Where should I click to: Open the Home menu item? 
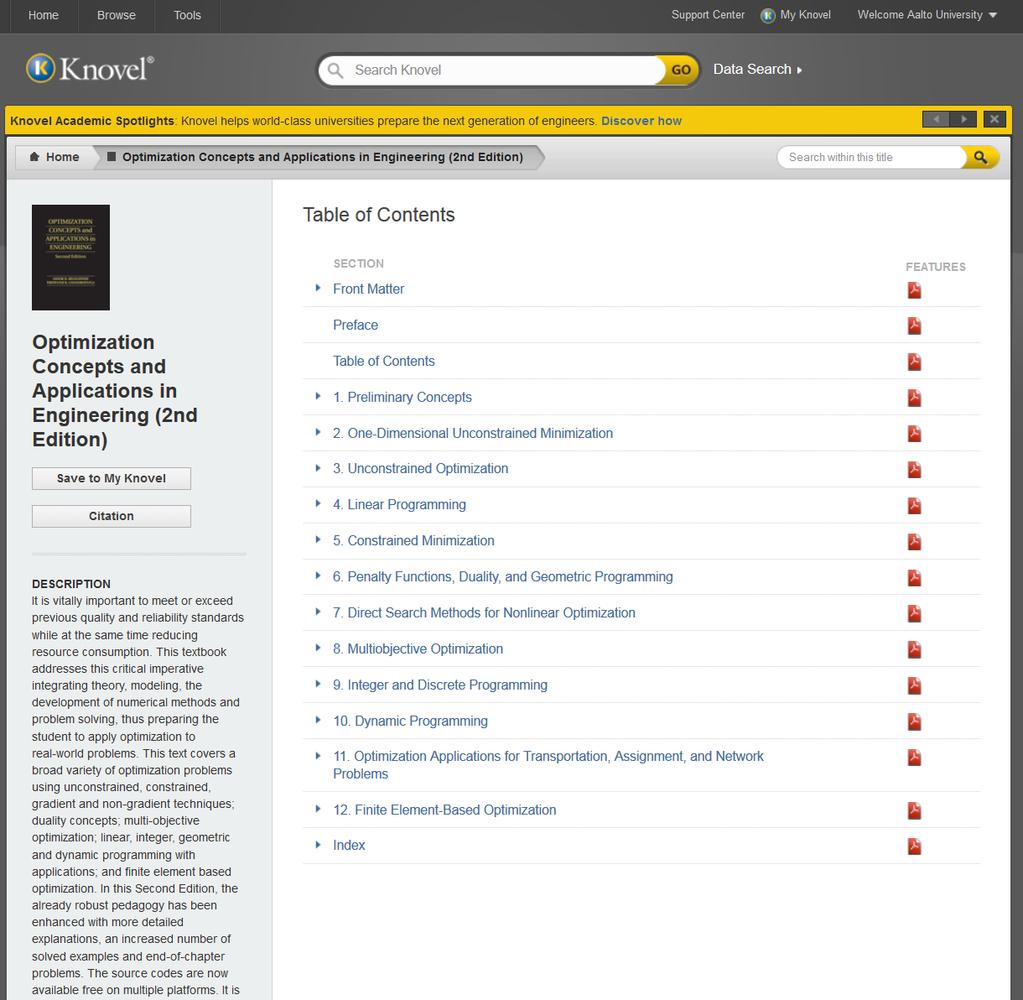tap(43, 15)
